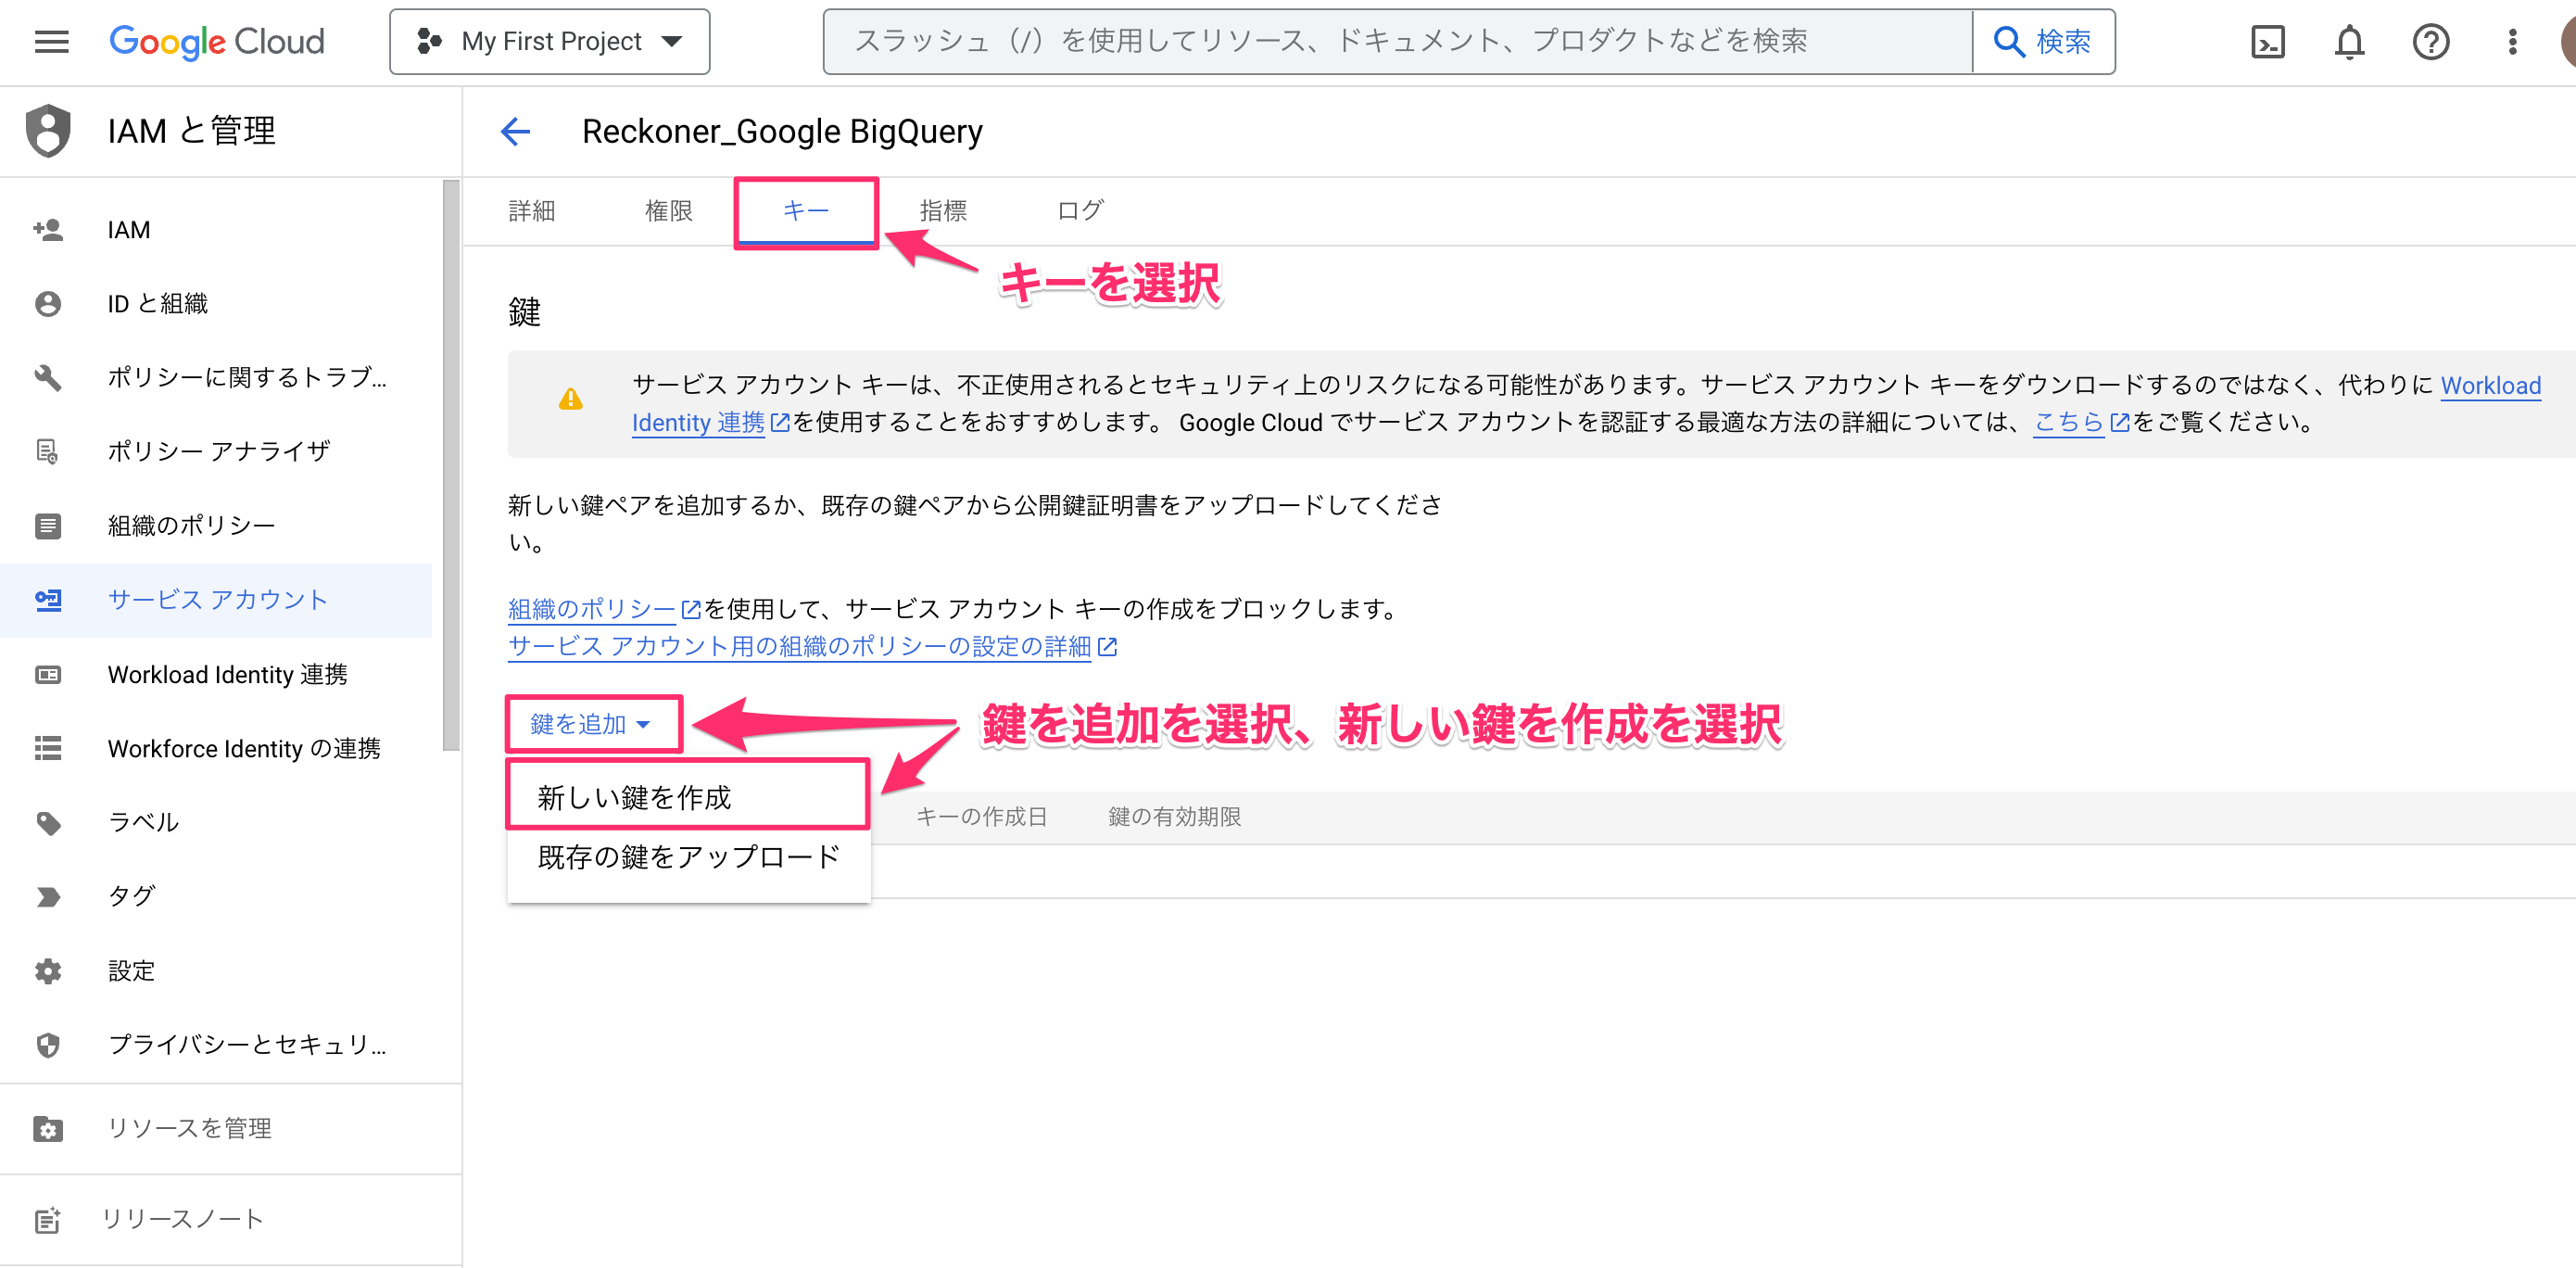
Task: Go back with the left arrow
Action: (x=515, y=131)
